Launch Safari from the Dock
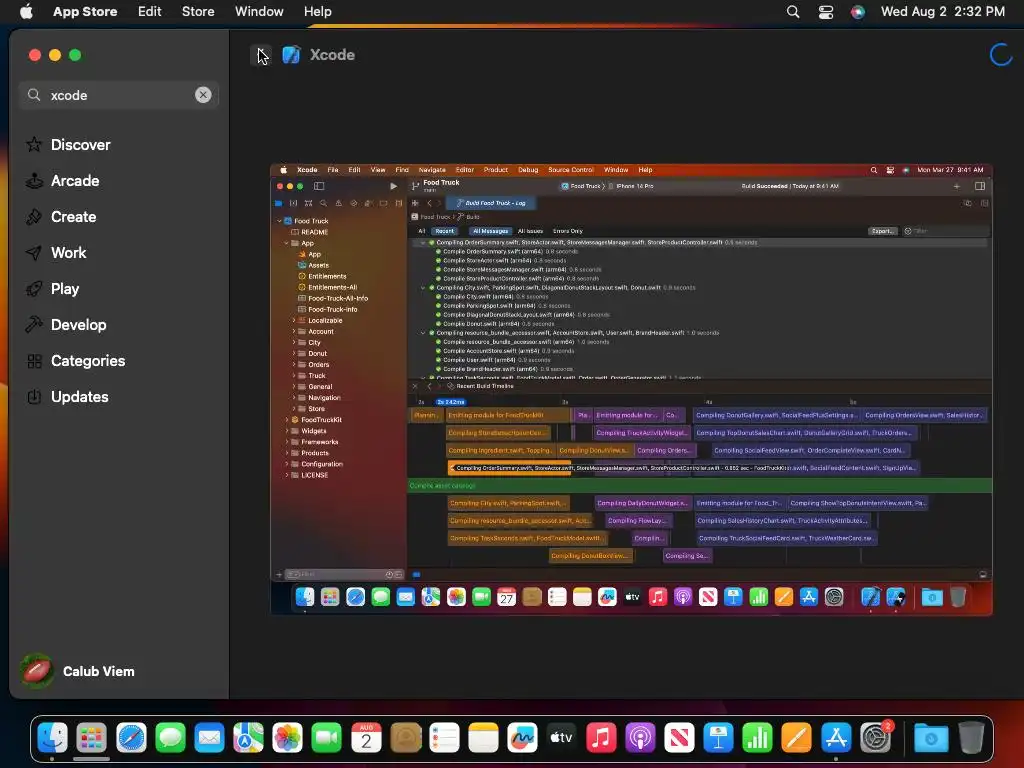This screenshot has width=1024, height=768. [131, 738]
